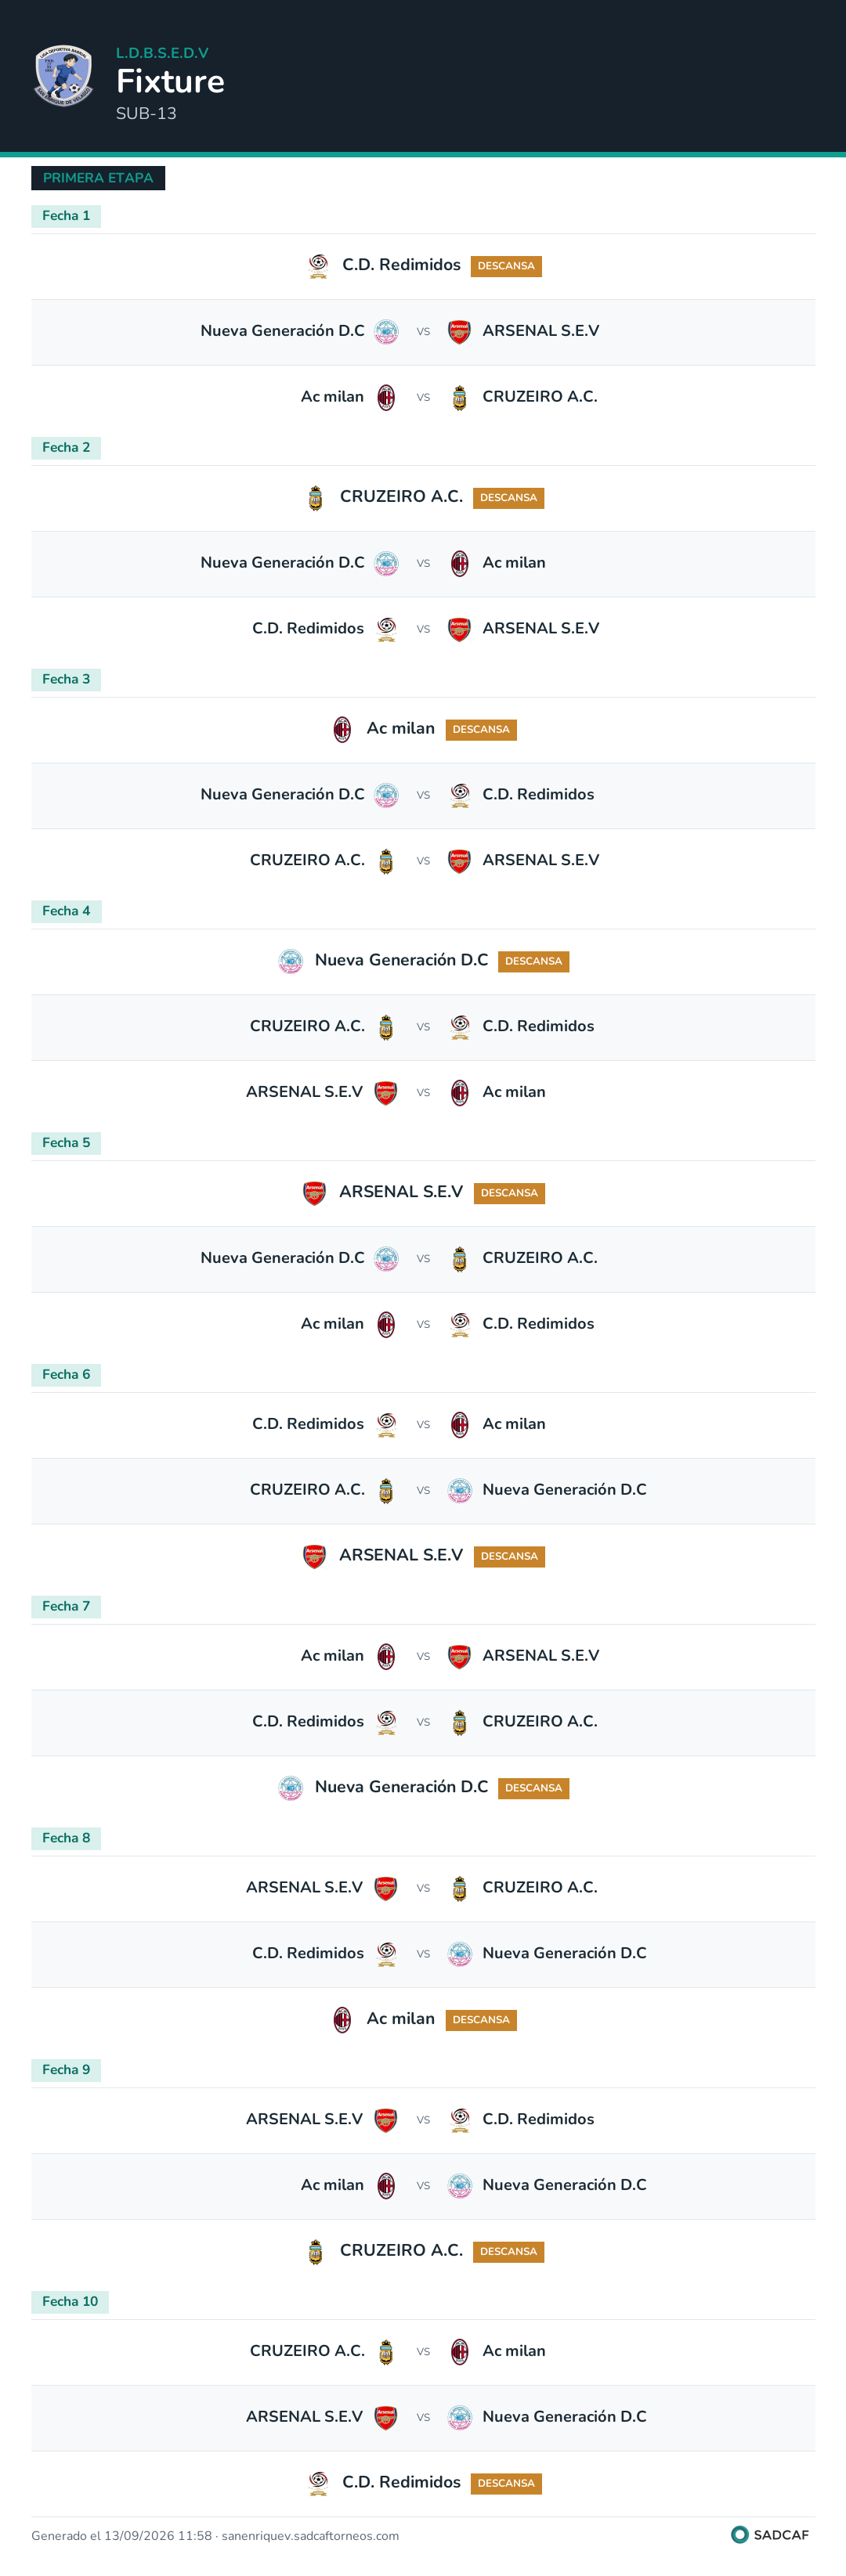Open Nueva Generación D.C name in Fecha 2 match
846x2576 pixels.
[282, 563]
